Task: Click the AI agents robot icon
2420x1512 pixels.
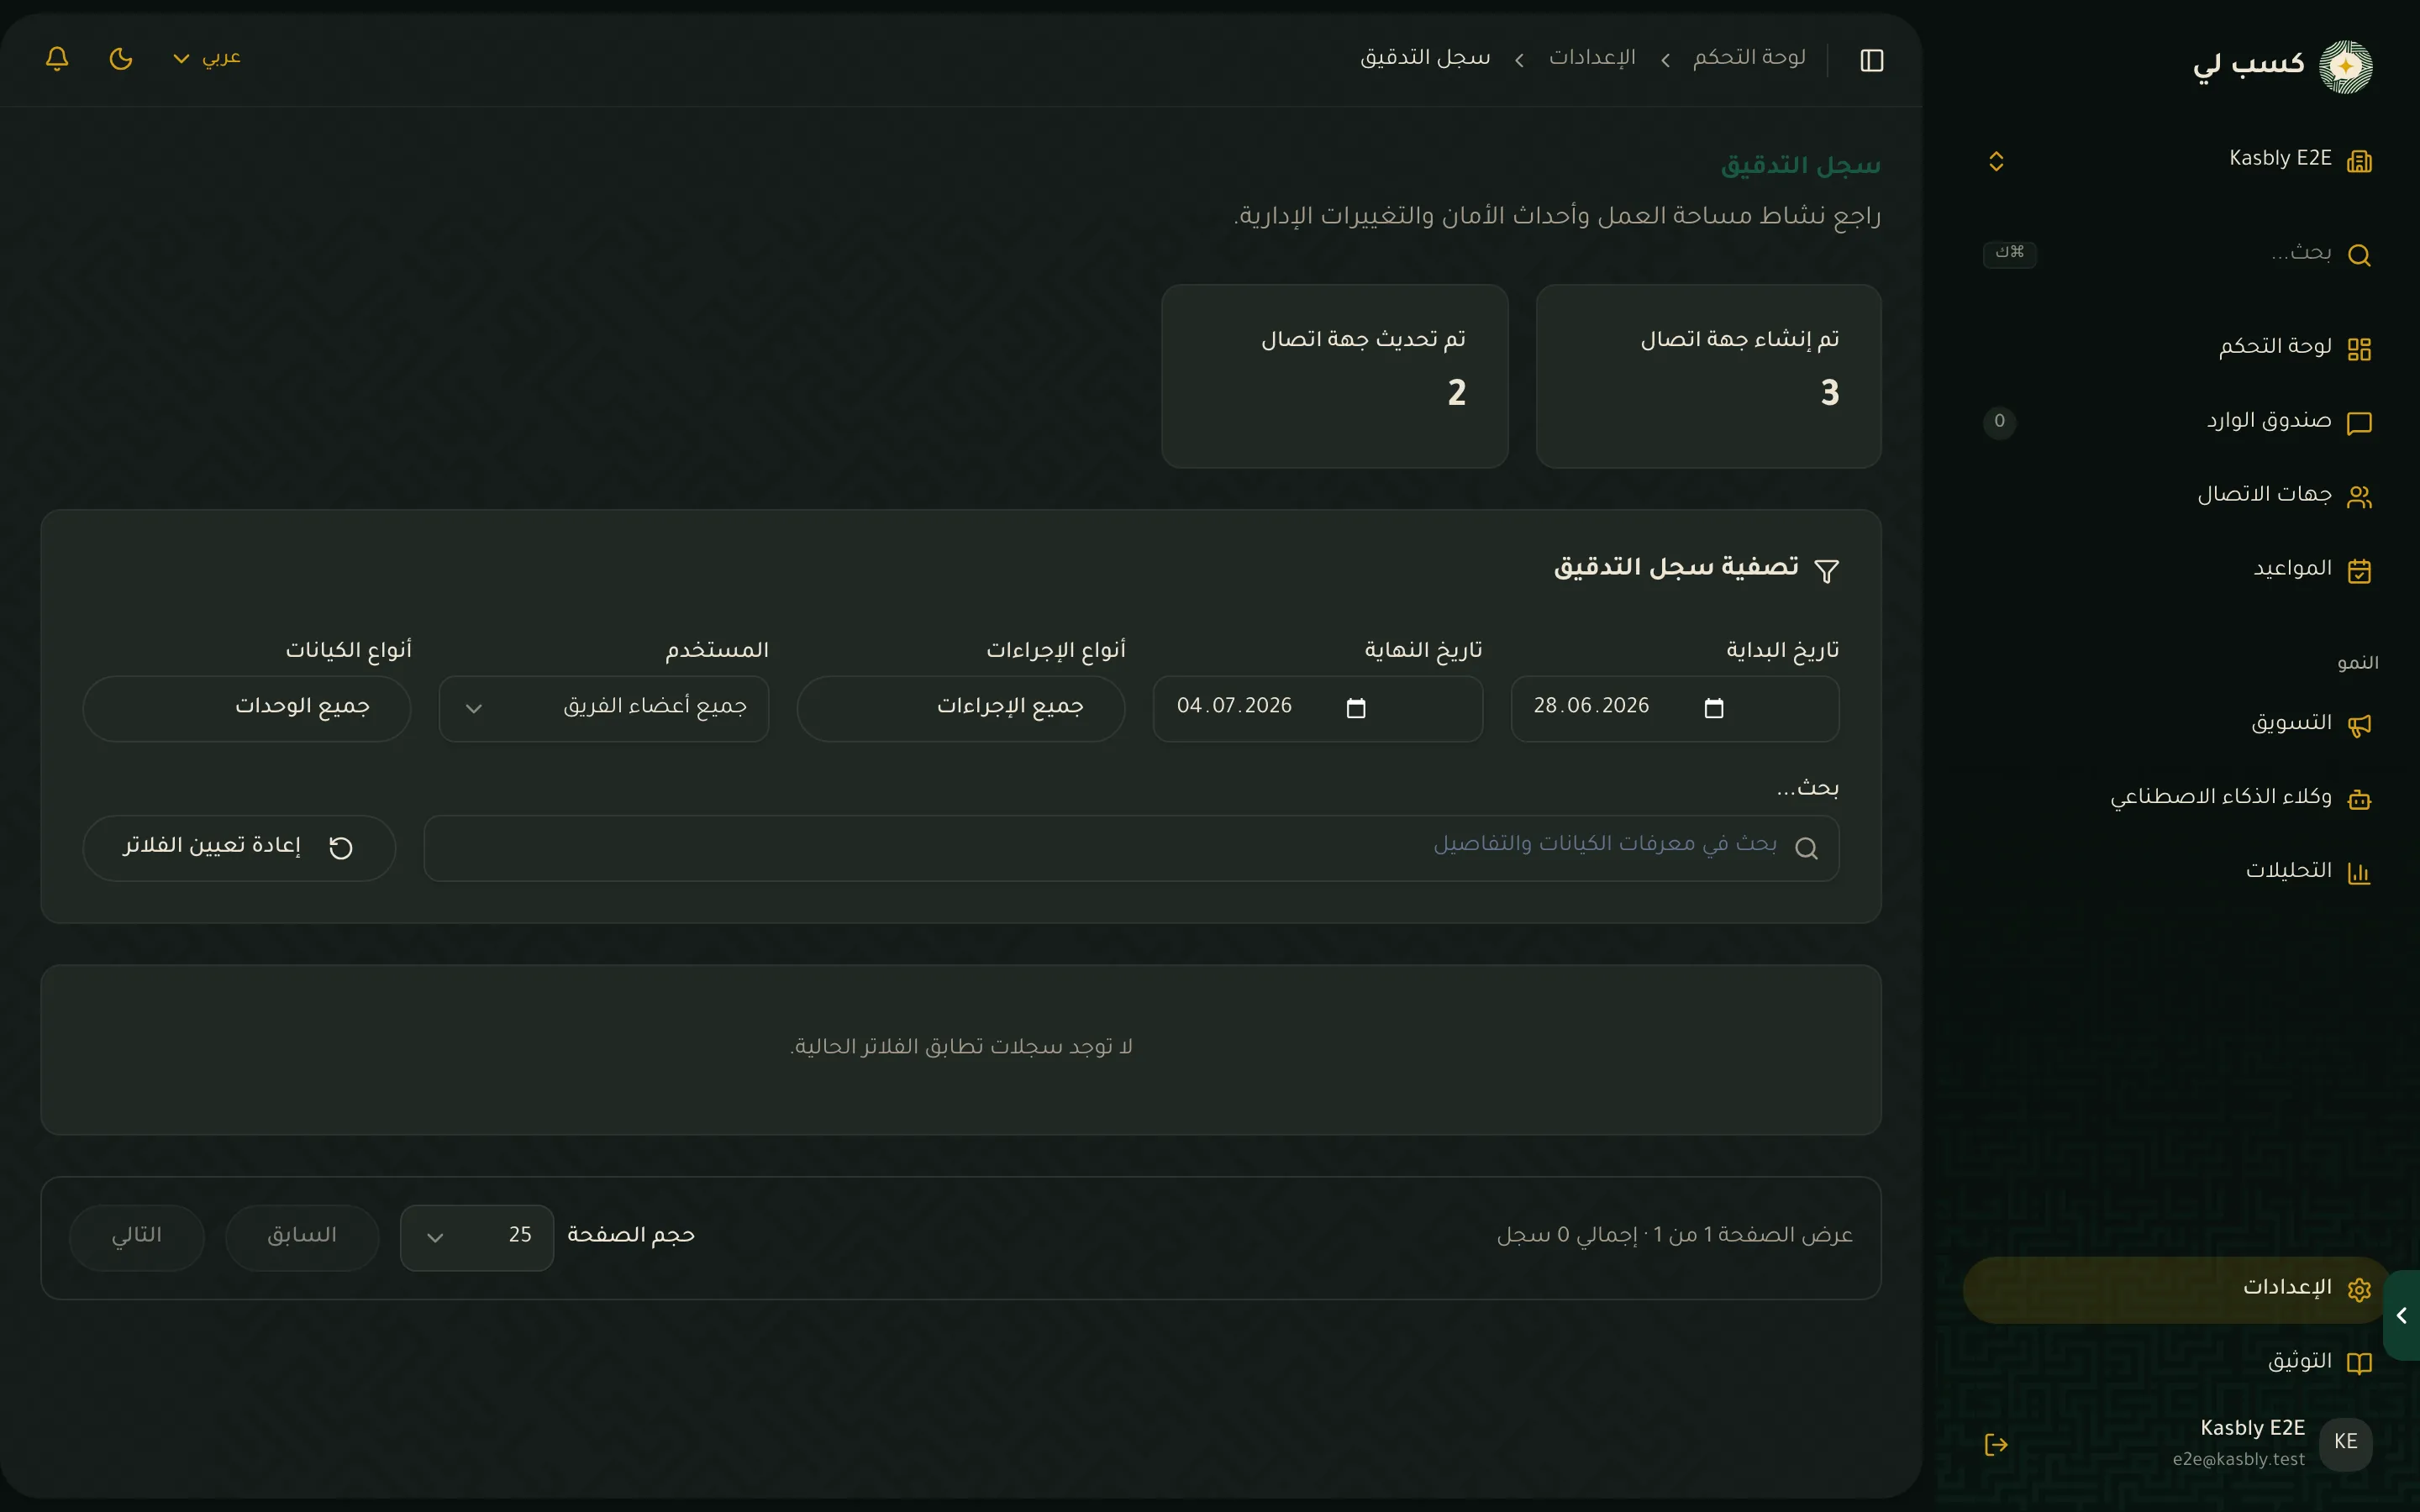Action: point(2359,799)
